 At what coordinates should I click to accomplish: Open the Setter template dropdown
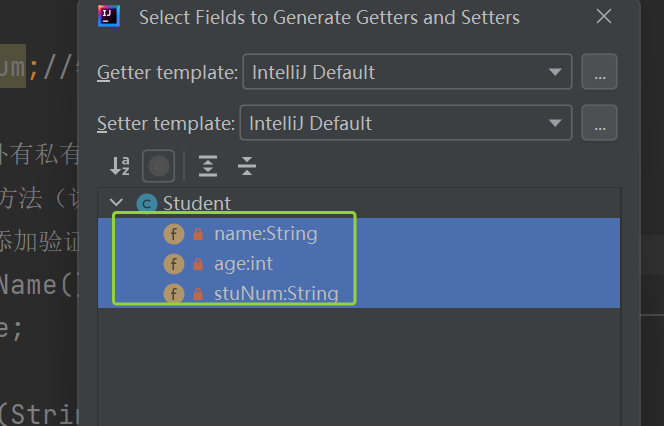(406, 123)
